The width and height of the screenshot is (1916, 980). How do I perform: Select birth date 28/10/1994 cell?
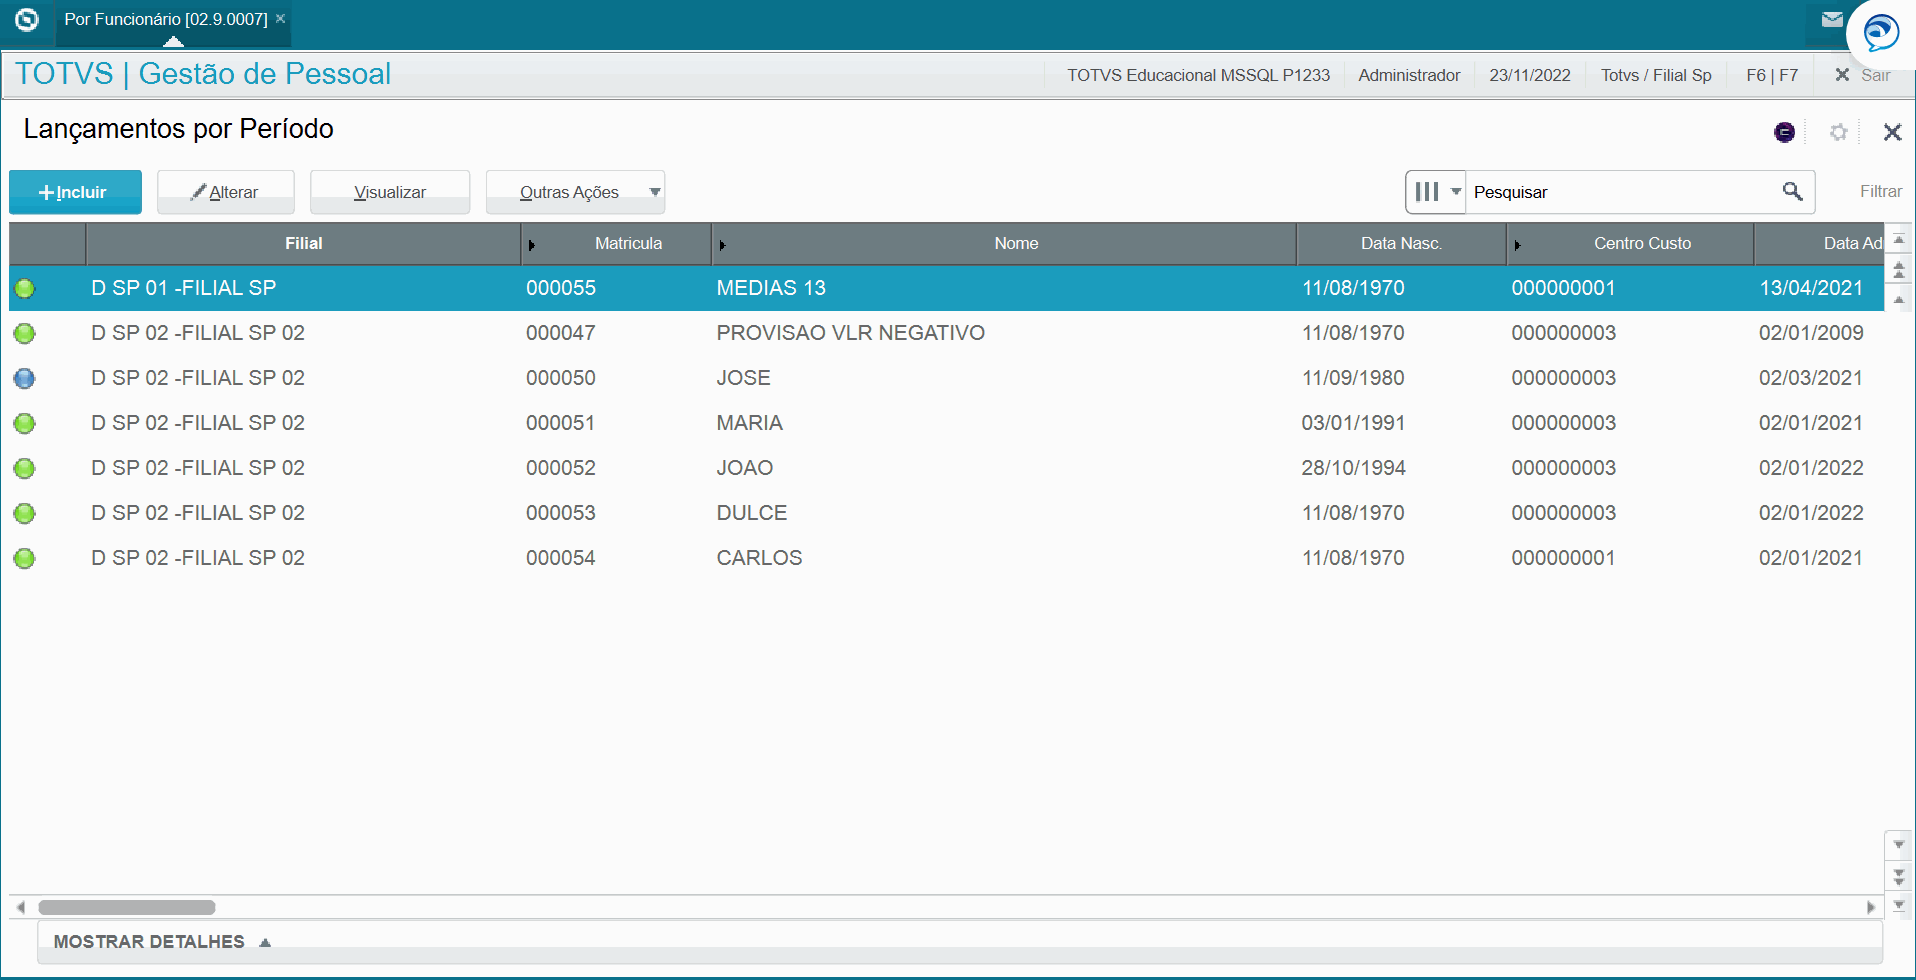tap(1353, 468)
